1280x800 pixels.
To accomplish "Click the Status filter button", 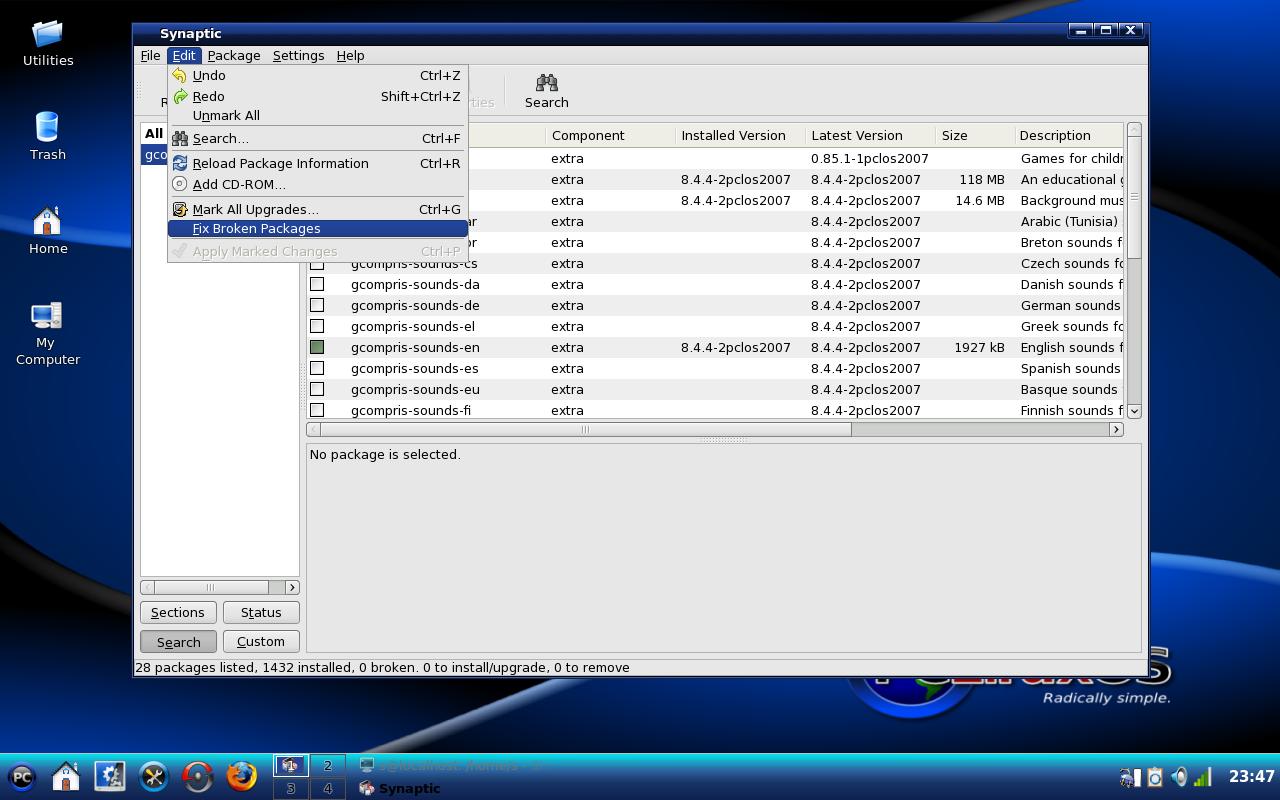I will (x=261, y=612).
